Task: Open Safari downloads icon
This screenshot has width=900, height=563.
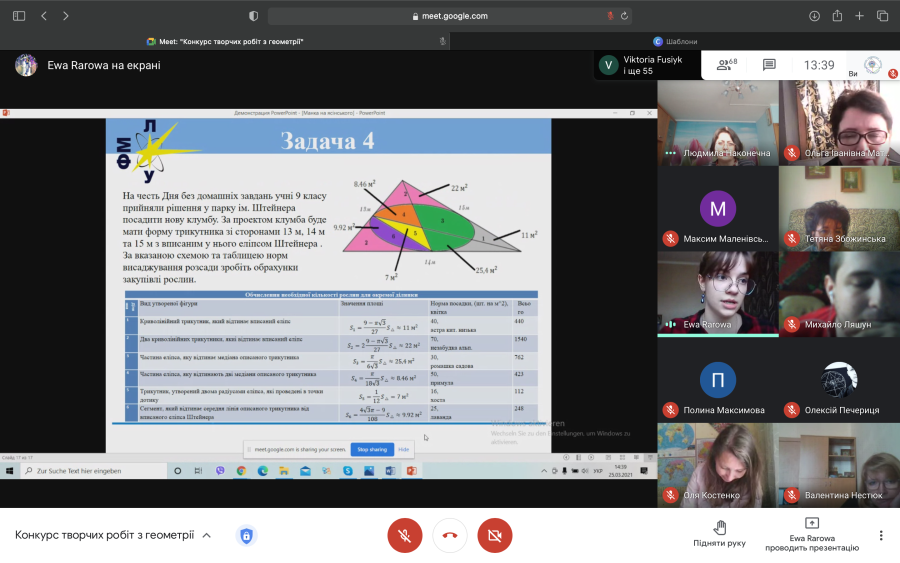Action: click(814, 16)
